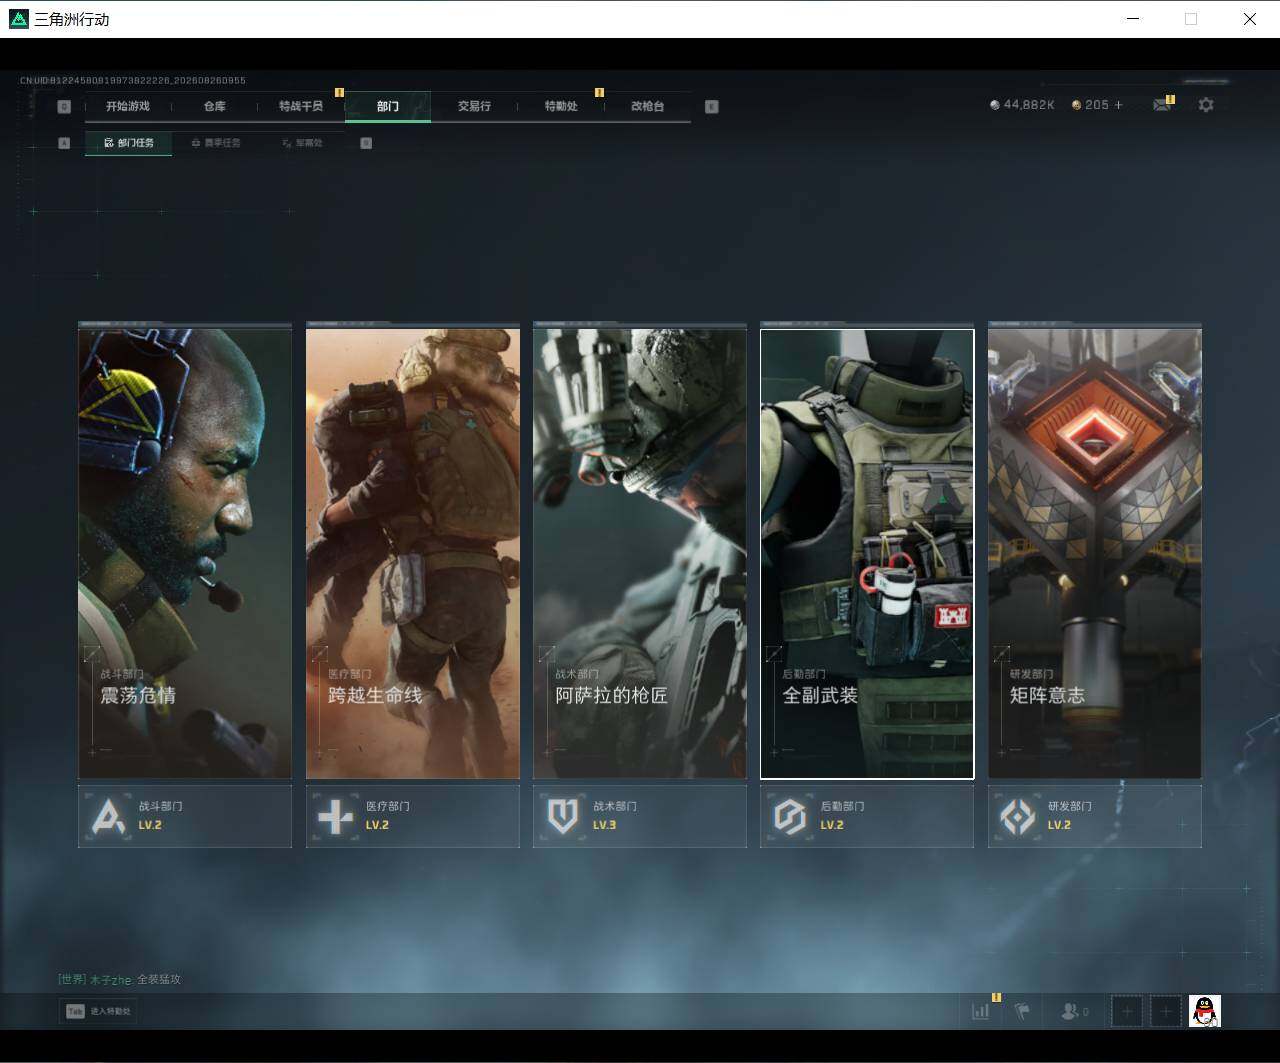Minimize the 三角洲行动 window
The height and width of the screenshot is (1063, 1280).
[1133, 19]
